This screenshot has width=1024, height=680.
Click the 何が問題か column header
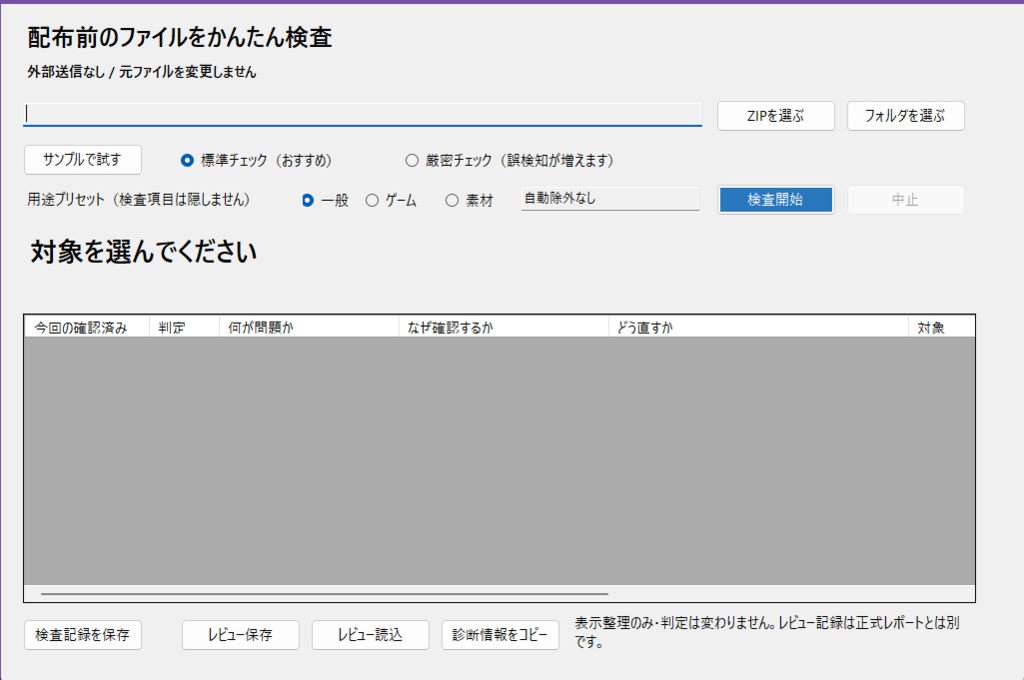pyautogui.click(x=309, y=327)
